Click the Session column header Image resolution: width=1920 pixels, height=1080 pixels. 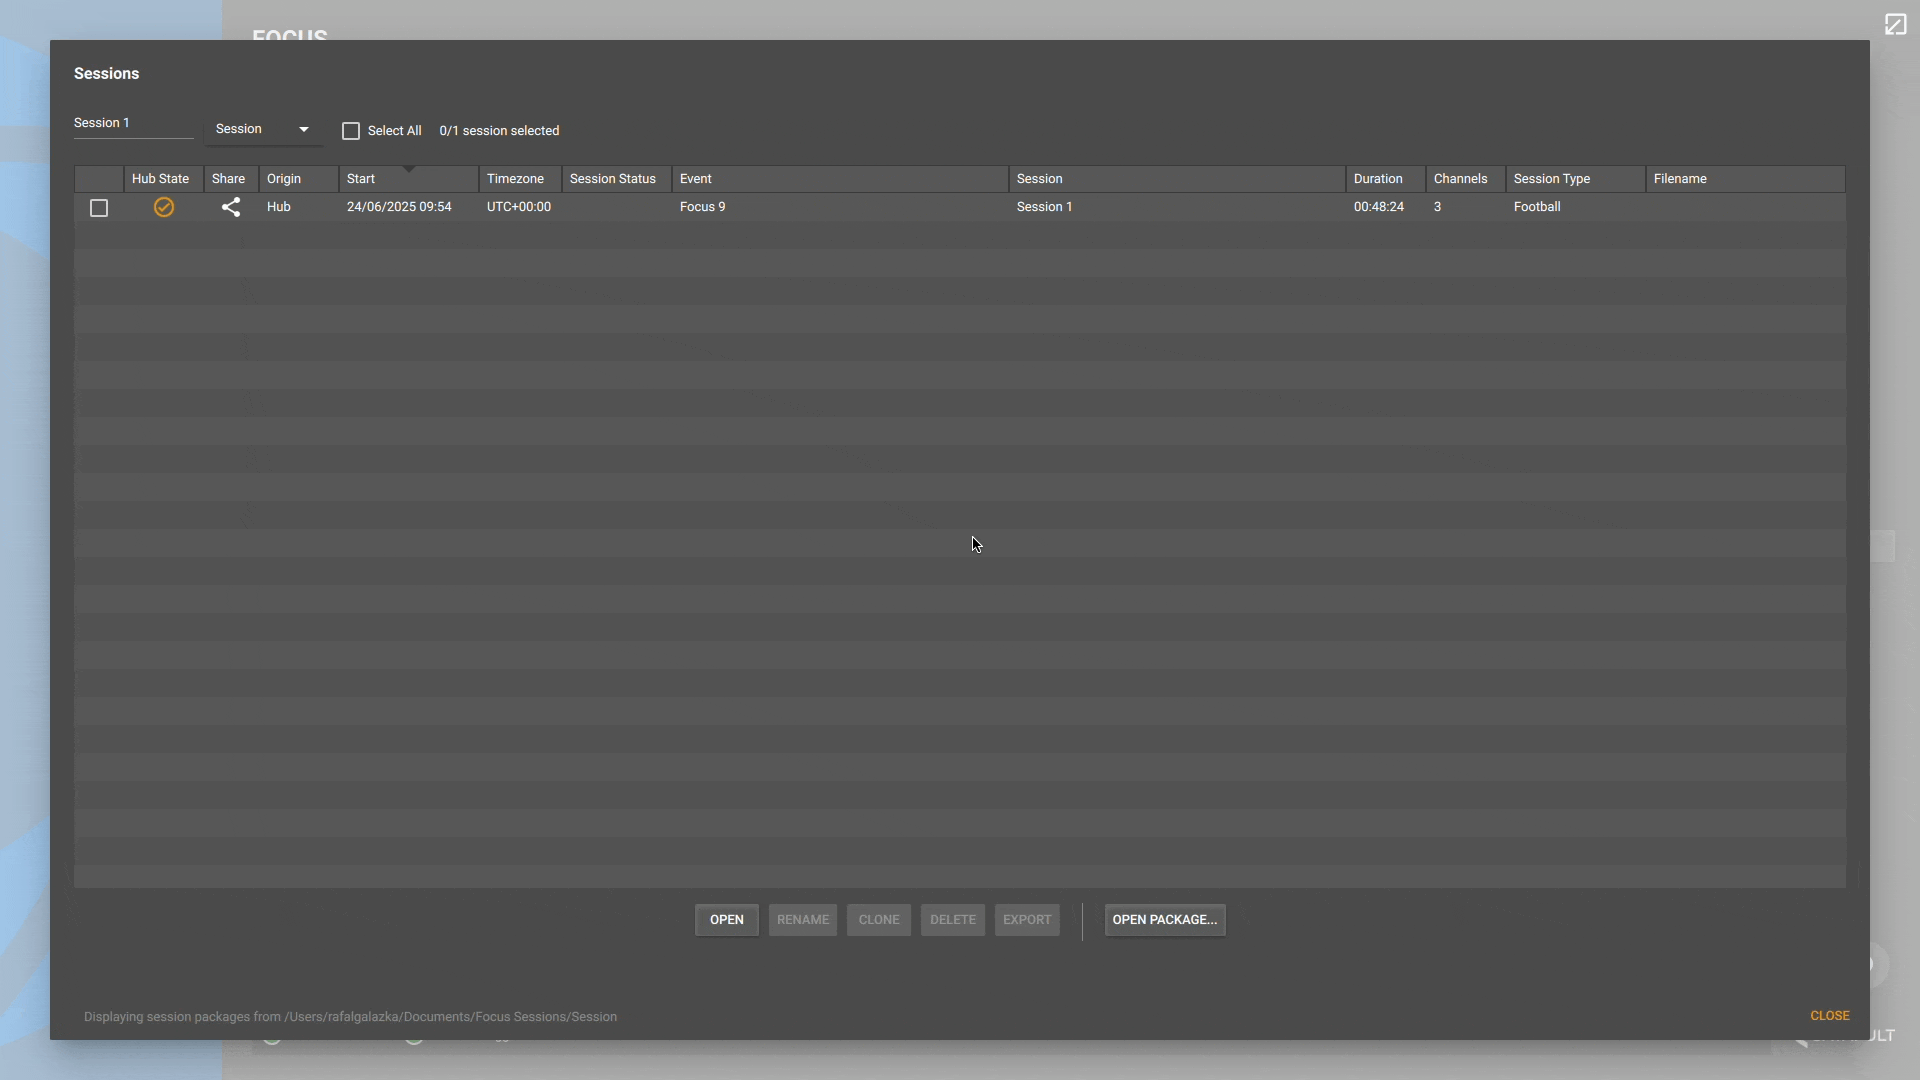click(1177, 179)
